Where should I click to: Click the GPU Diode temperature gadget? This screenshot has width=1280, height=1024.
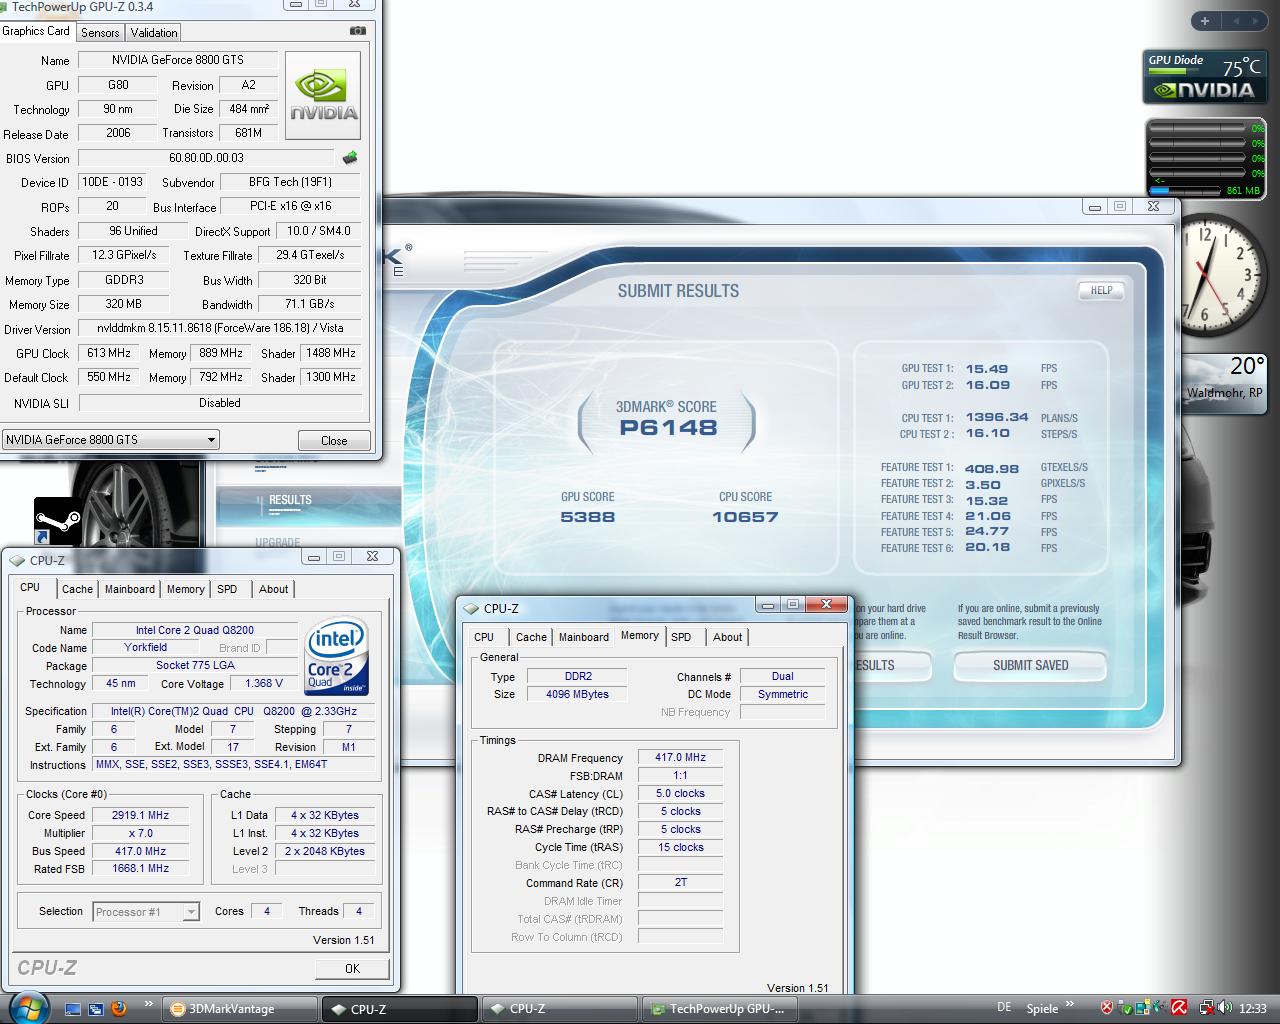[1205, 77]
